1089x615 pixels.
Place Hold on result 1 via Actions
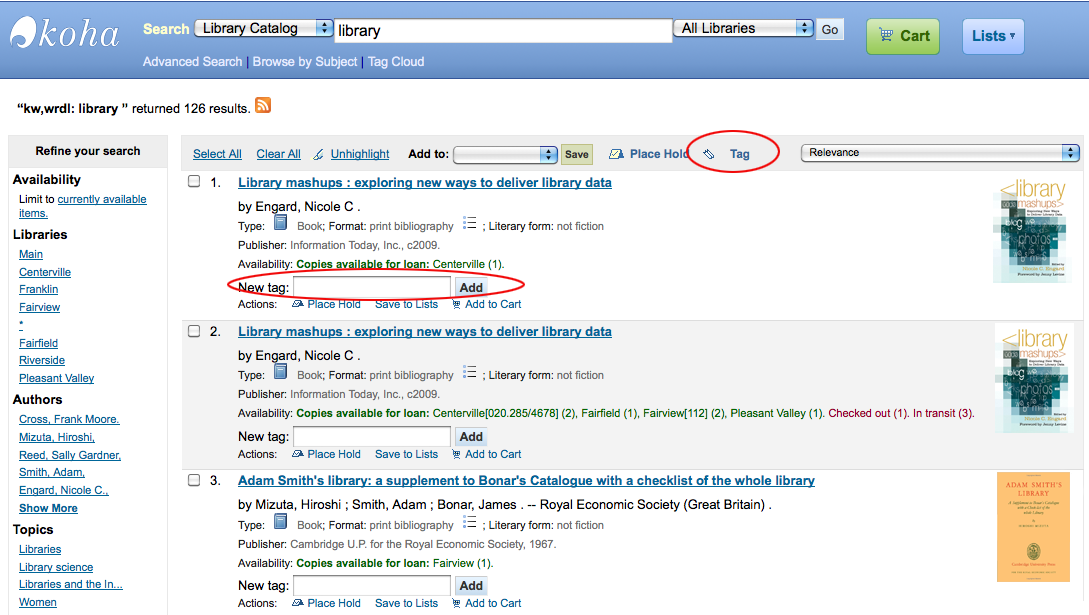[x=326, y=304]
